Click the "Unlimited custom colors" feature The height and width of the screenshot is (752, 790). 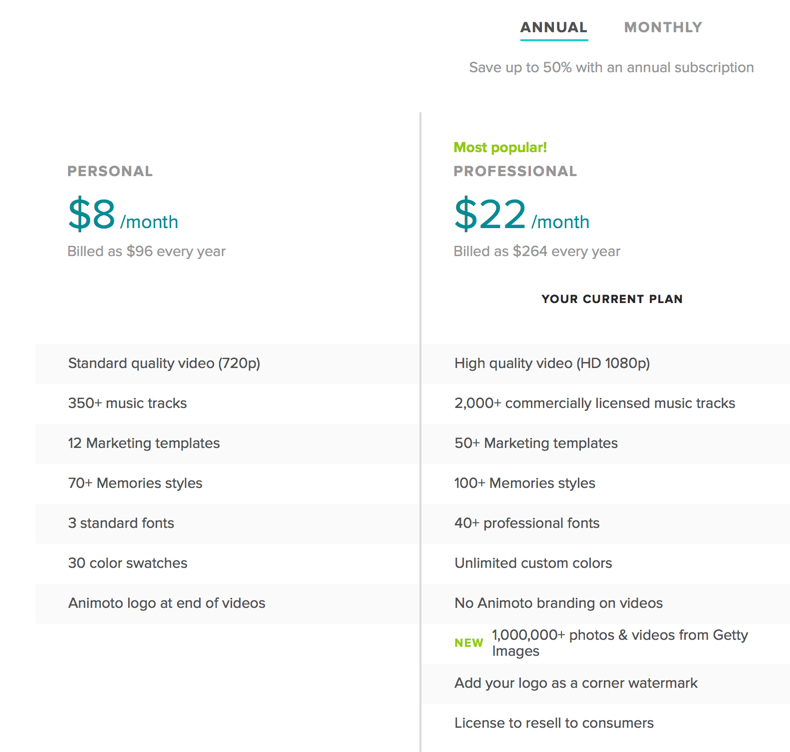(x=533, y=564)
